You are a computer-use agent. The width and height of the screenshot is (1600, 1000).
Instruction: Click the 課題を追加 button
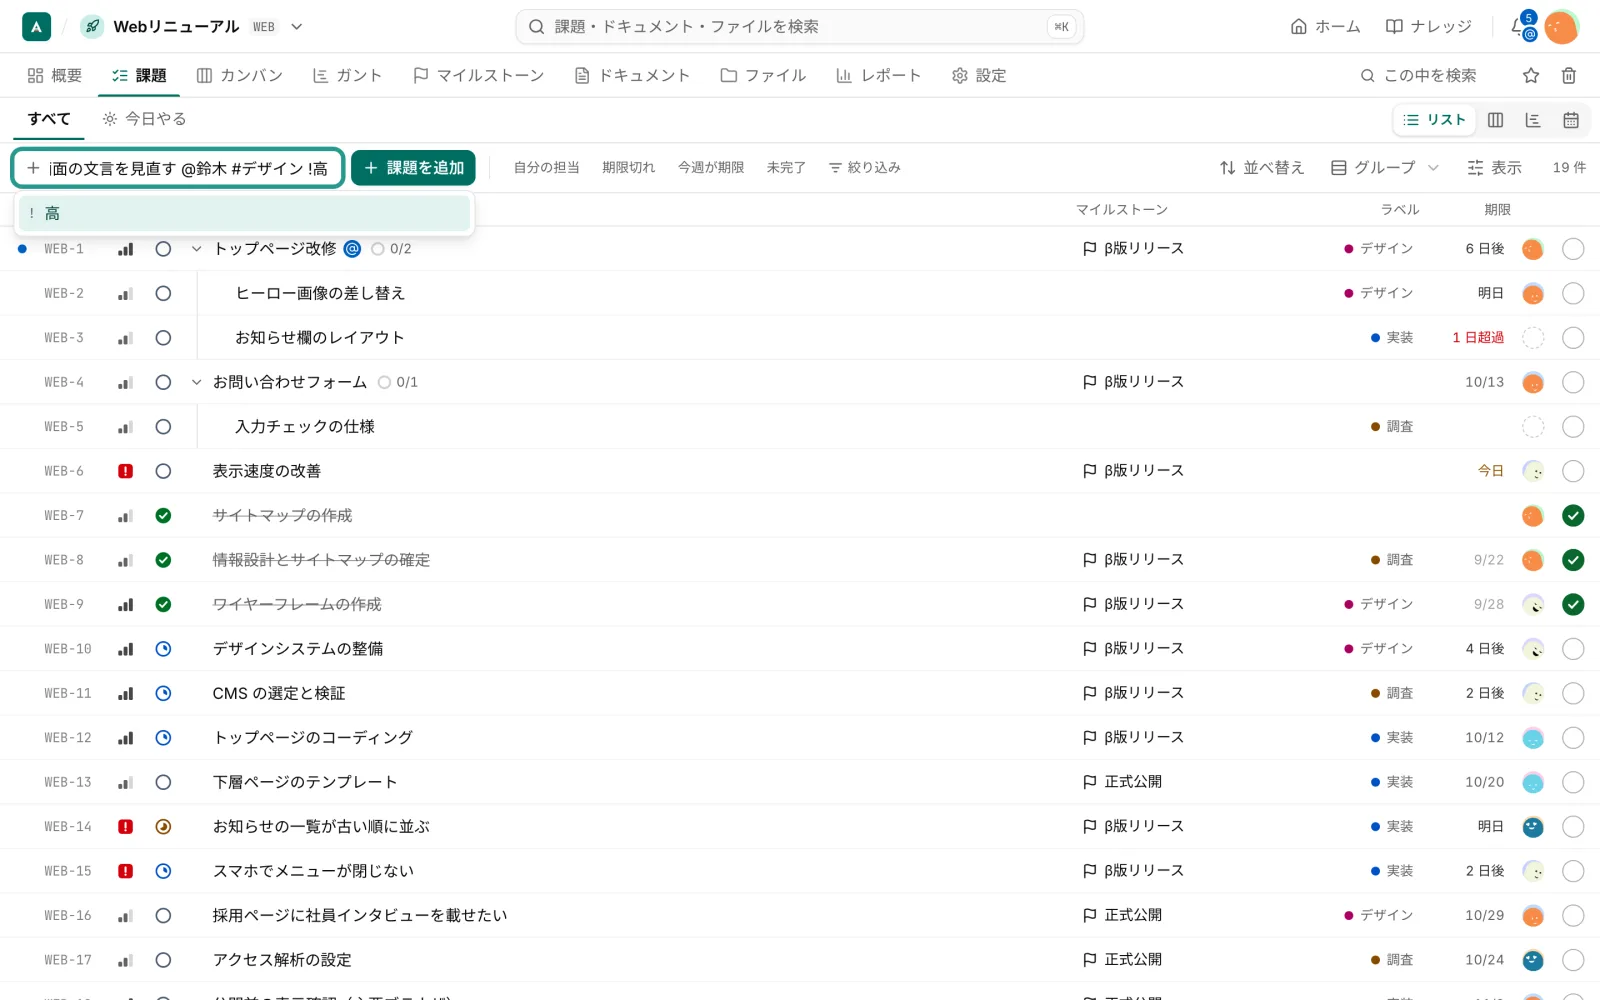coord(413,168)
